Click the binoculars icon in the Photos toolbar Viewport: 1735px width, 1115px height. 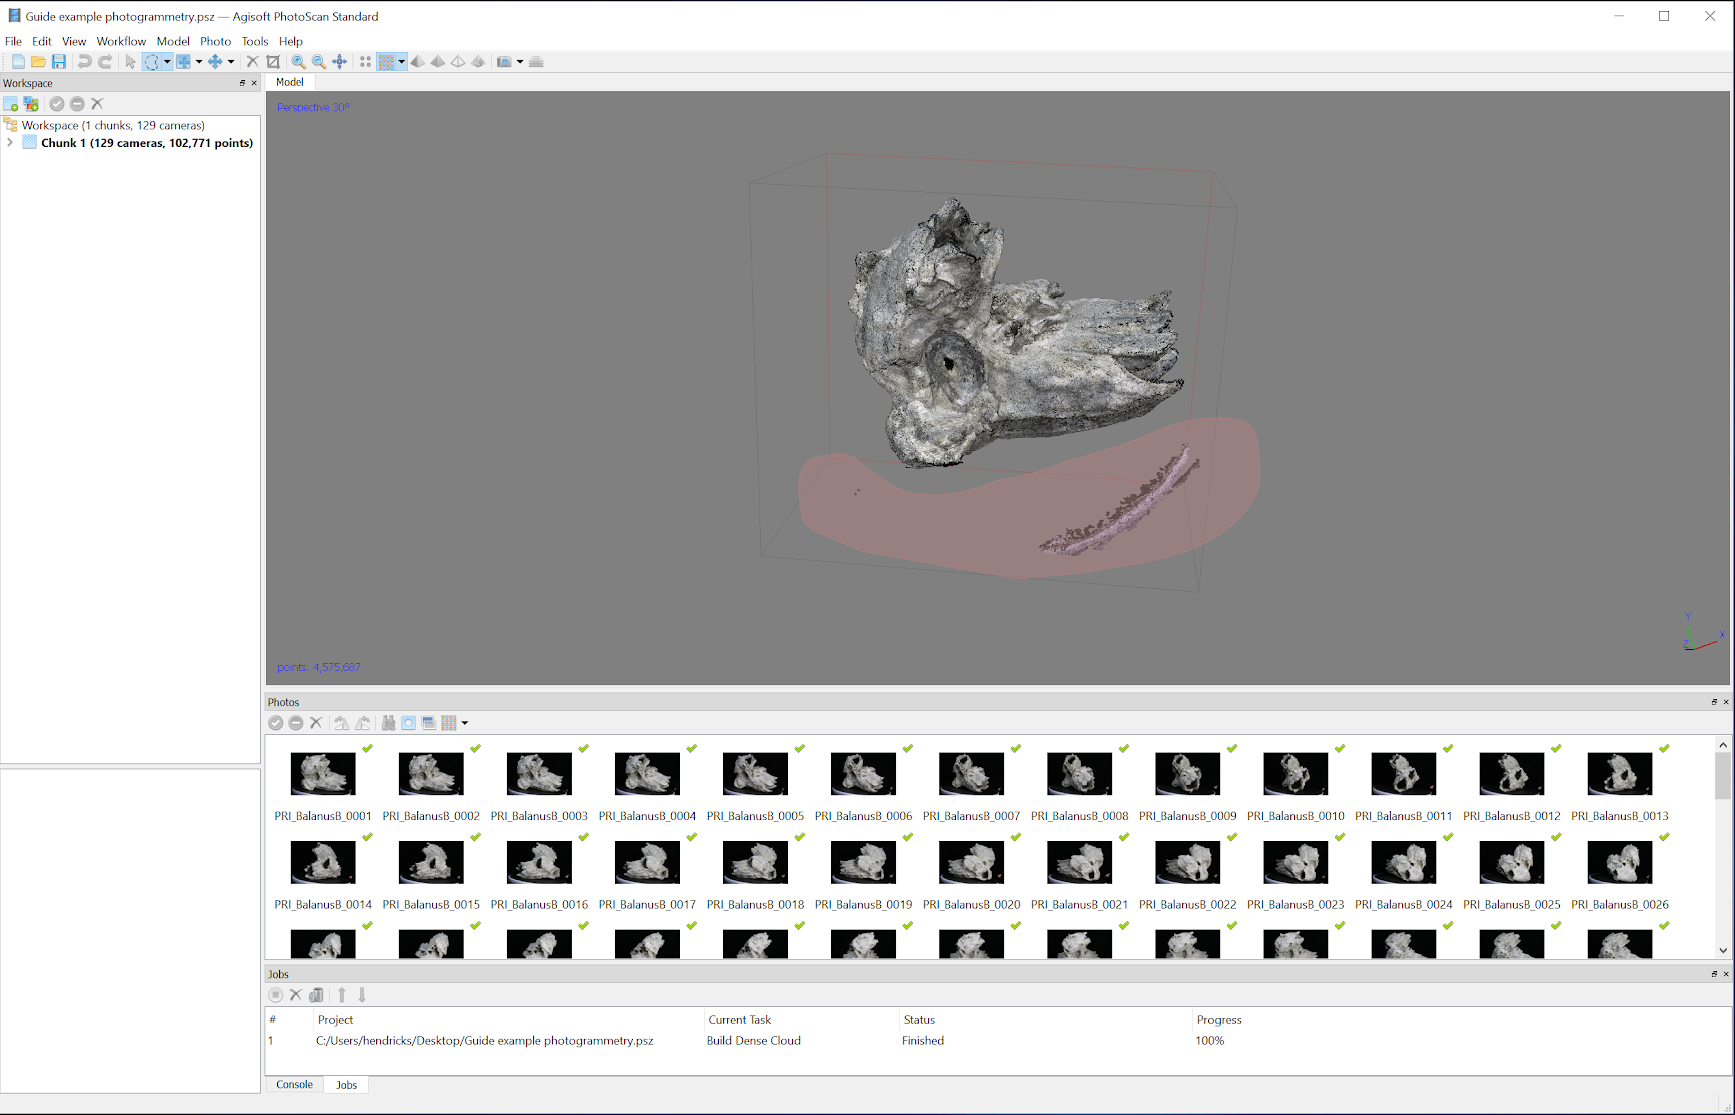388,723
